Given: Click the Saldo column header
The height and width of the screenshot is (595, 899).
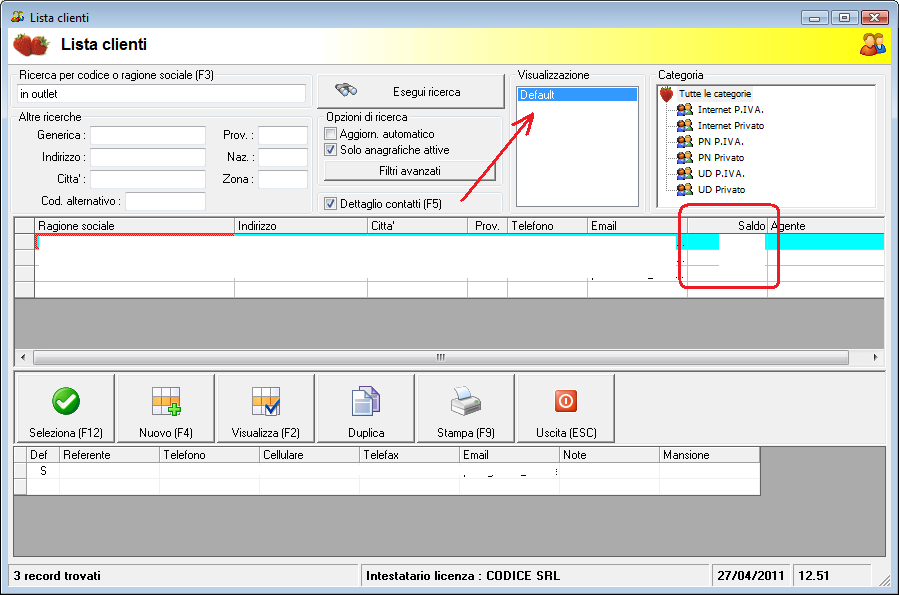Looking at the screenshot, I should coord(727,226).
